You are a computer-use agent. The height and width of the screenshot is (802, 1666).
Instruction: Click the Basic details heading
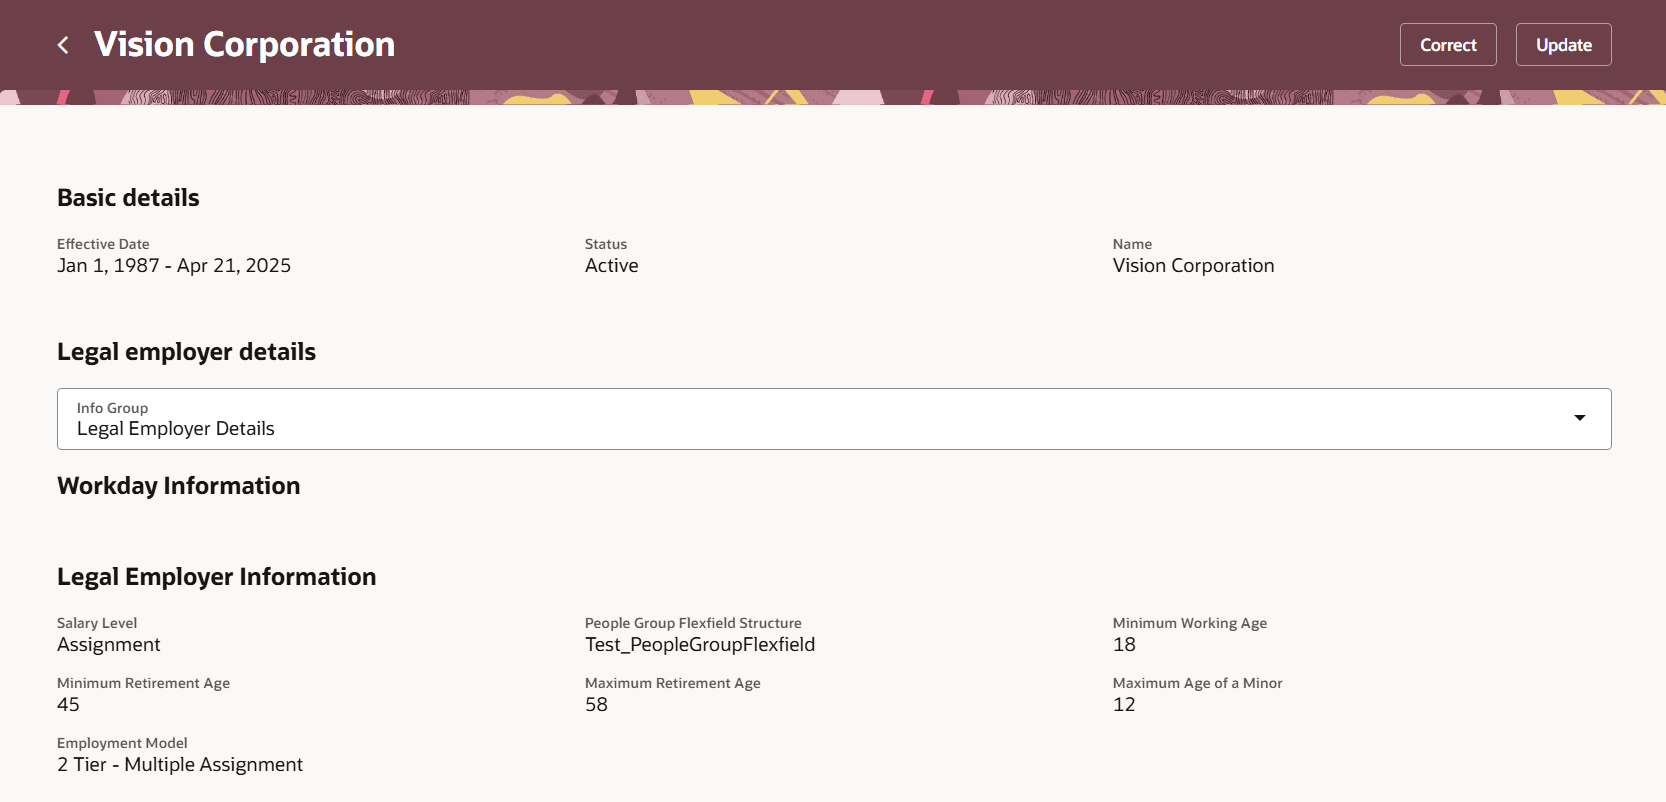pyautogui.click(x=128, y=198)
